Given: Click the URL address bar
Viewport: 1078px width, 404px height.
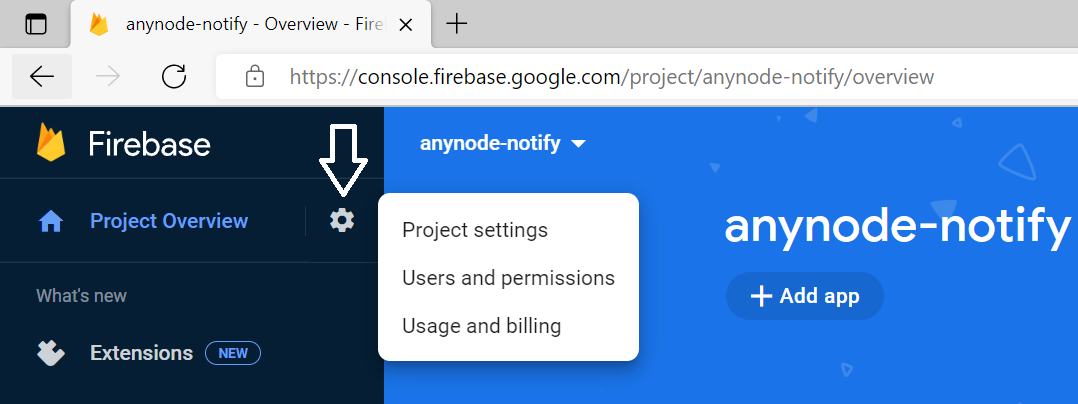Looking at the screenshot, I should (610, 76).
